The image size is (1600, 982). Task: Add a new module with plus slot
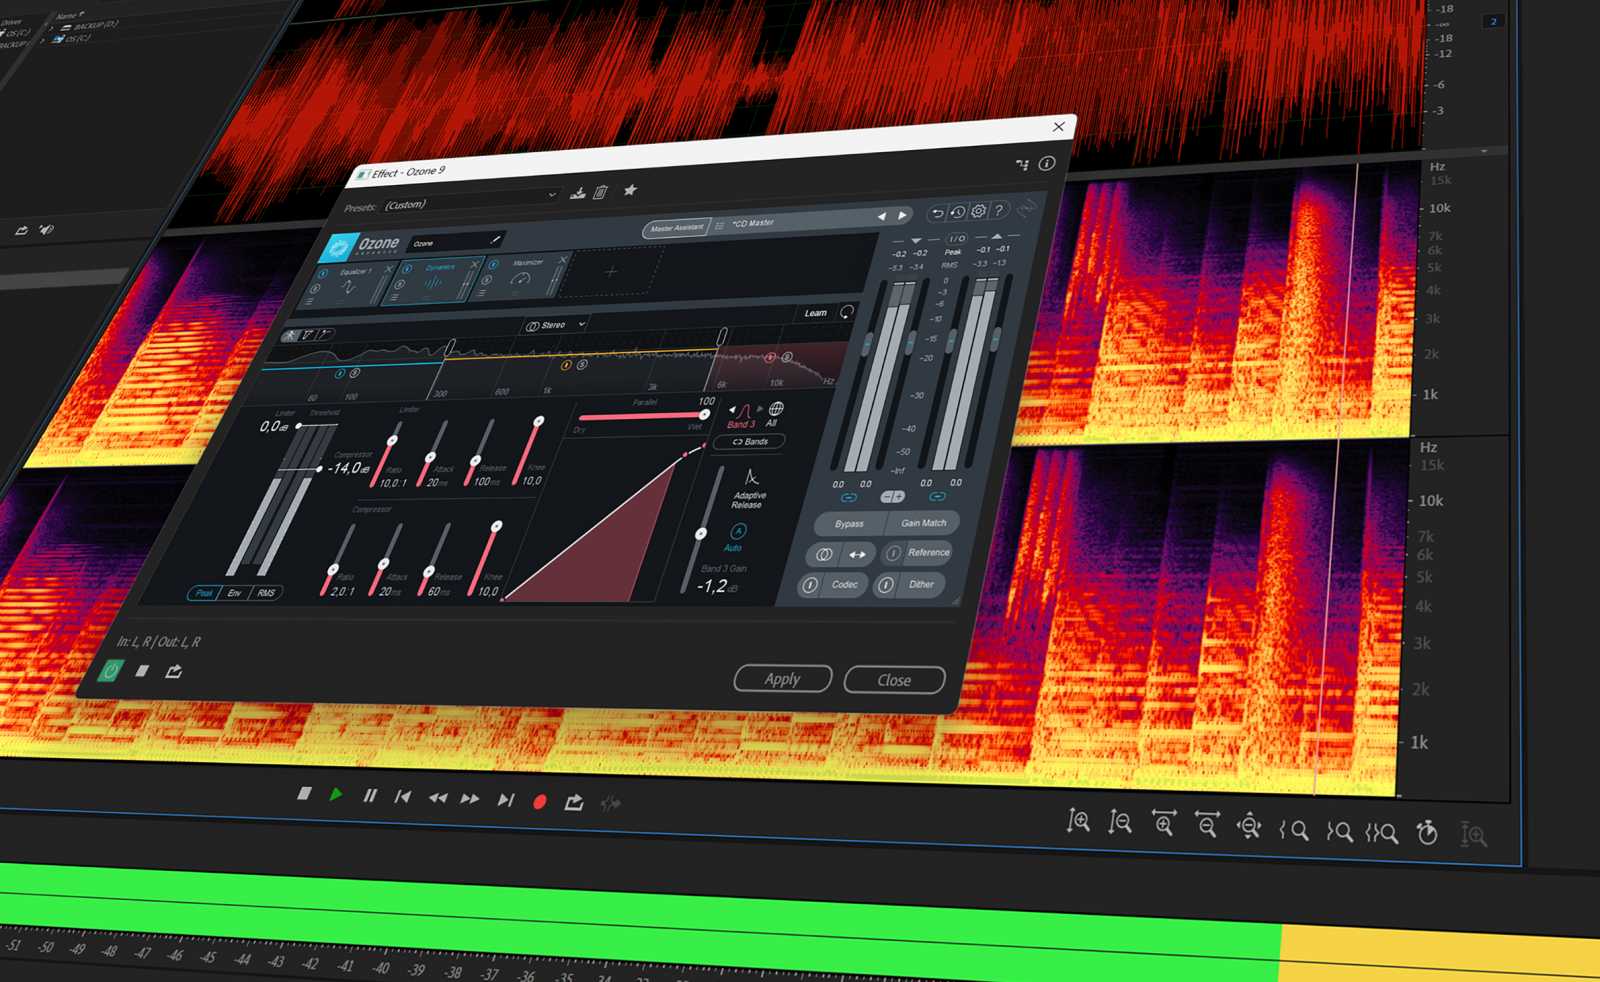(x=611, y=271)
